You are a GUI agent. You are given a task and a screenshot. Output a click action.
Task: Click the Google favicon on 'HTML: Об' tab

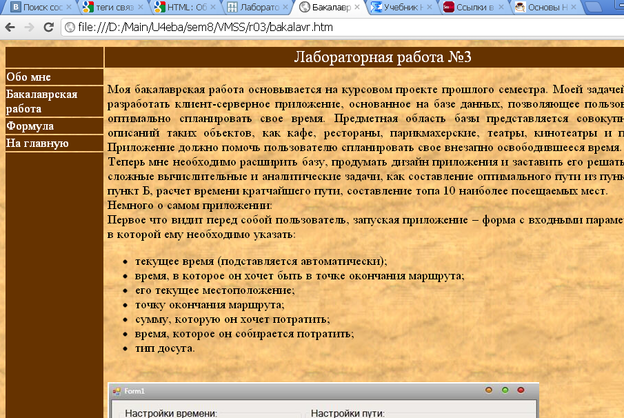[160, 7]
